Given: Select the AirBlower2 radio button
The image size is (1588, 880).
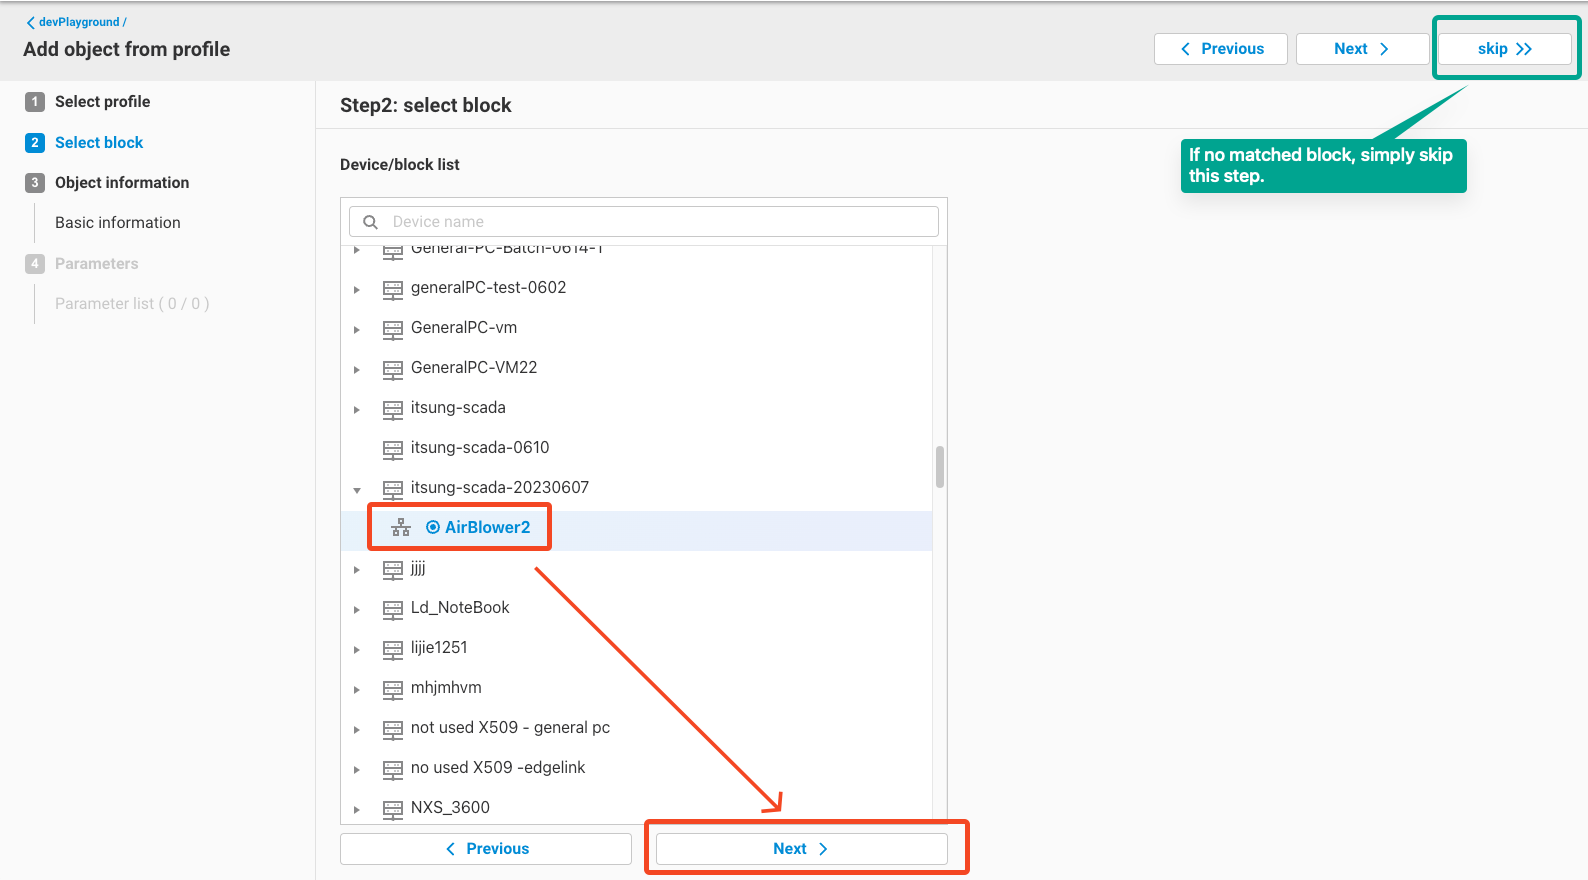Looking at the screenshot, I should tap(433, 528).
